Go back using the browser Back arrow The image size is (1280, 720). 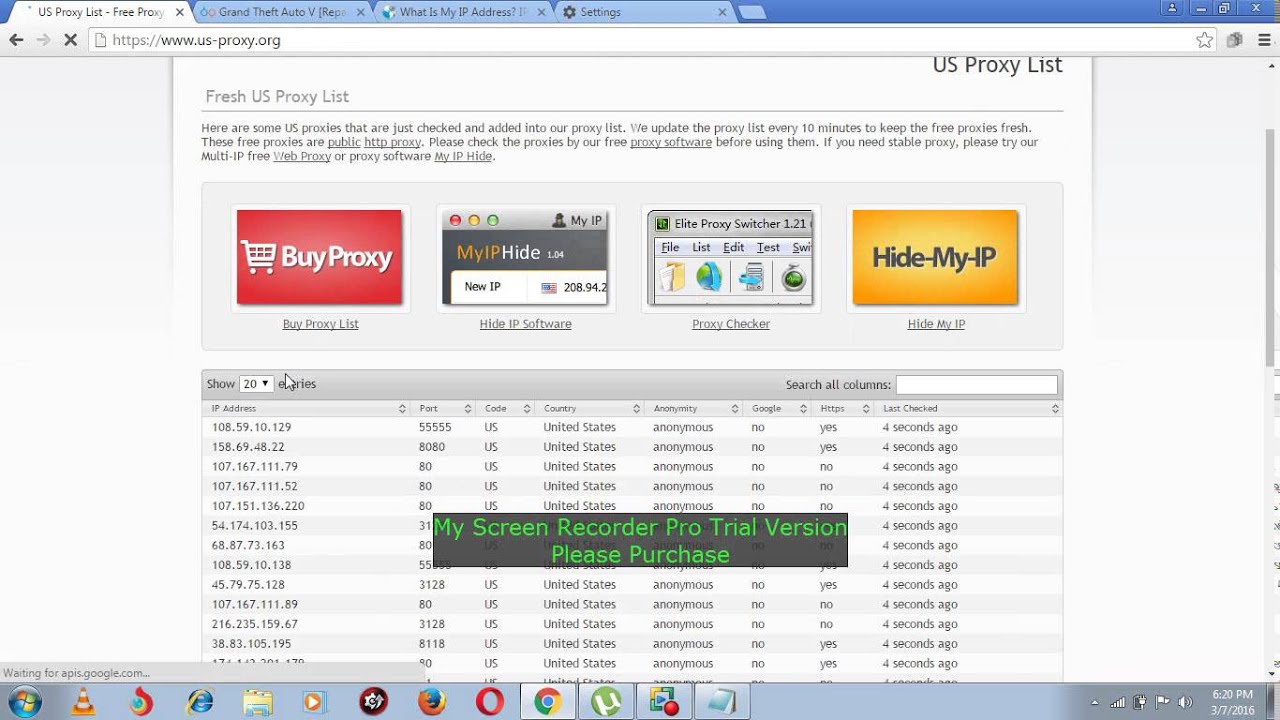pos(16,40)
